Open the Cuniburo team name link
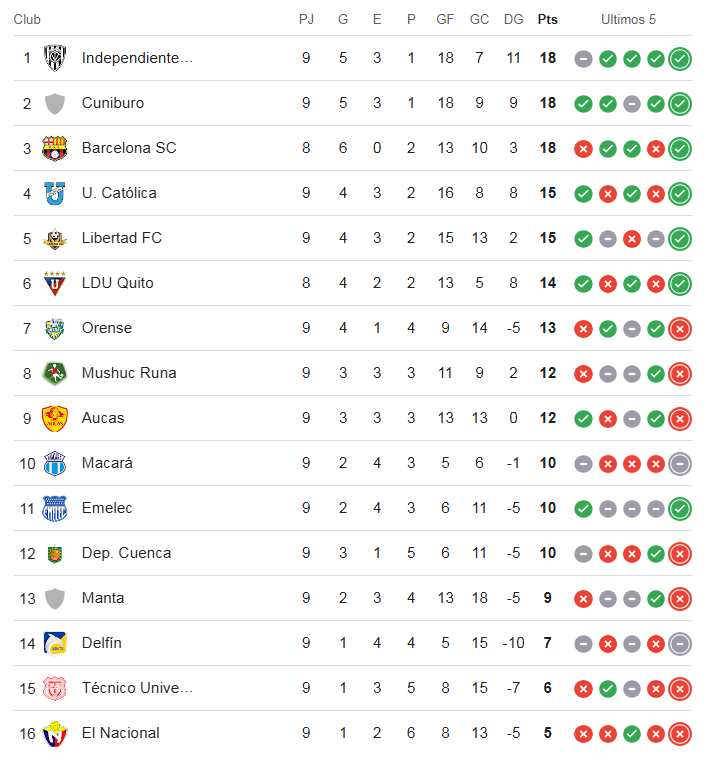 tap(113, 103)
